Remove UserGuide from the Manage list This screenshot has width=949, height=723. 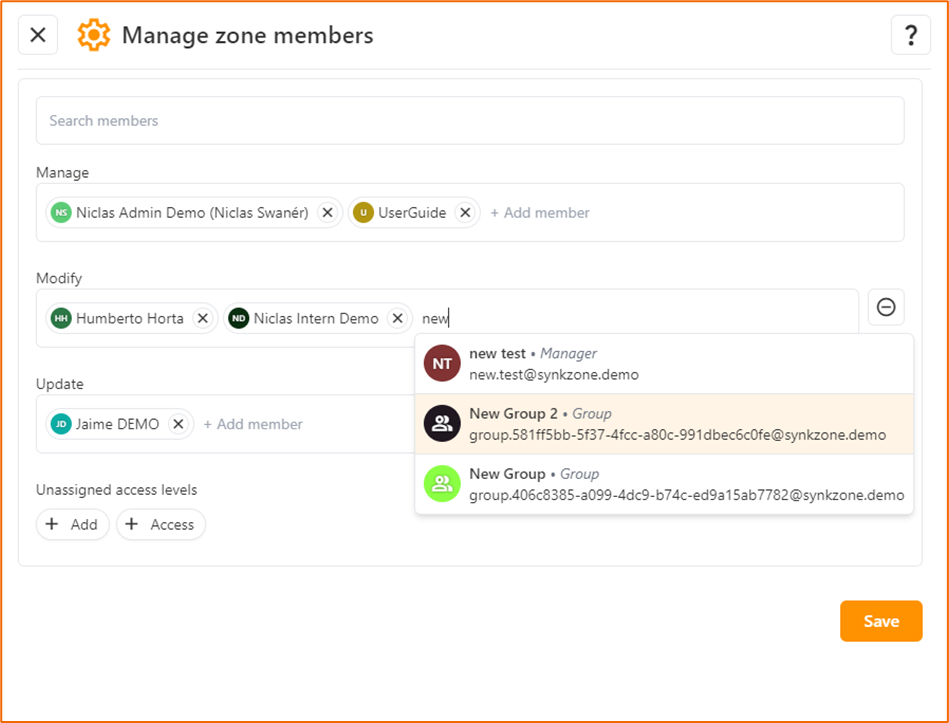[x=465, y=212]
